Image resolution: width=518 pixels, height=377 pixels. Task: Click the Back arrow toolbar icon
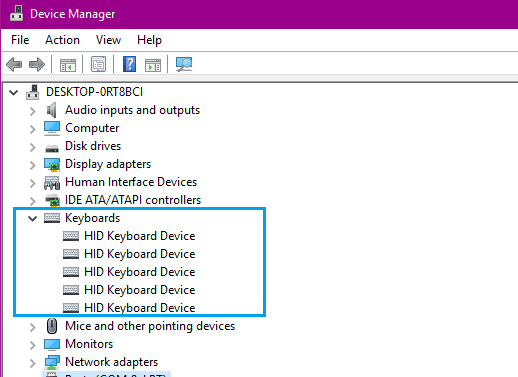tap(14, 64)
